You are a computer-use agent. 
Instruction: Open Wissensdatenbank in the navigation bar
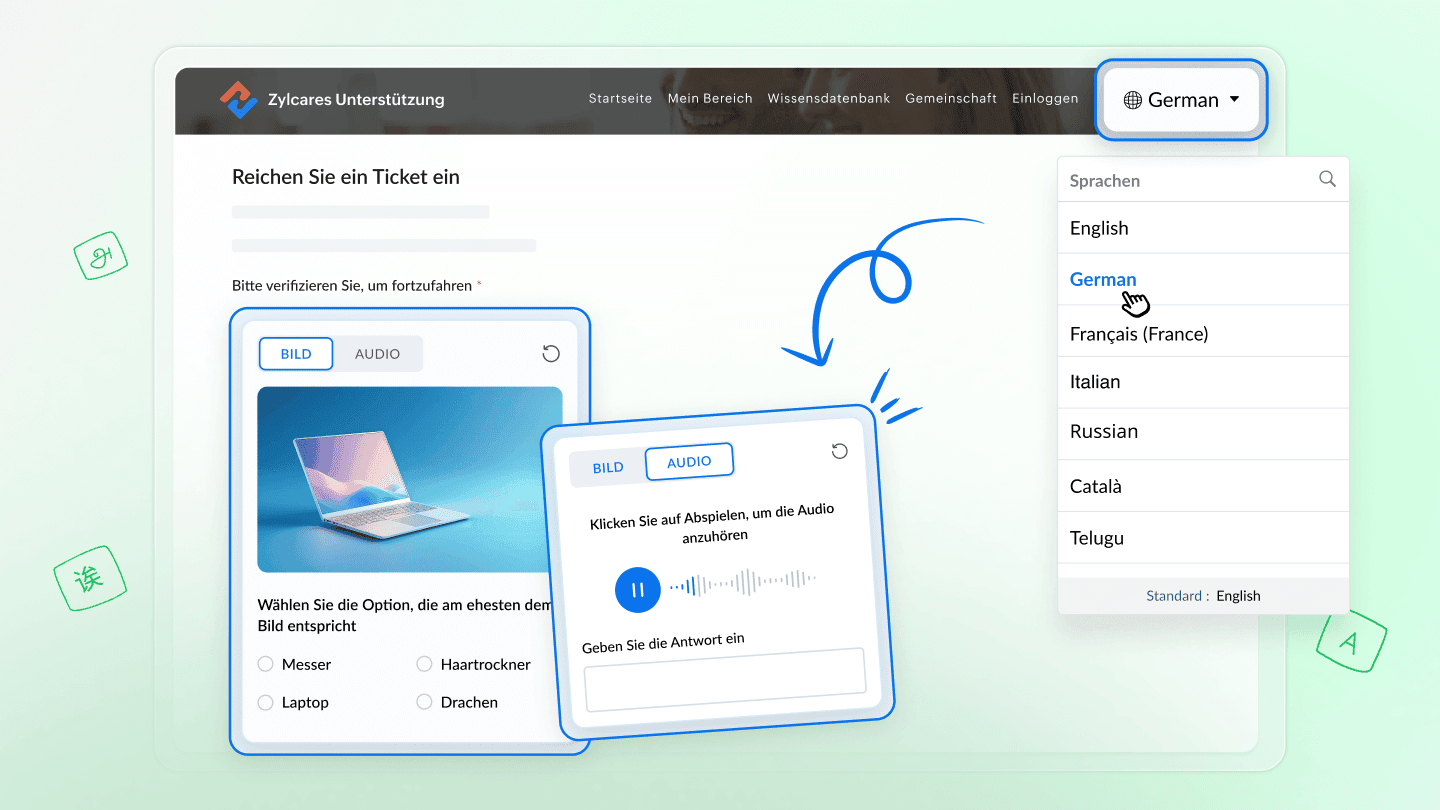tap(828, 98)
